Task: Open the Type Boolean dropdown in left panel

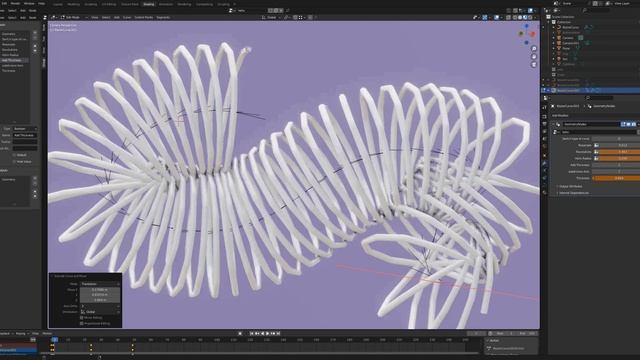Action: tap(24, 129)
